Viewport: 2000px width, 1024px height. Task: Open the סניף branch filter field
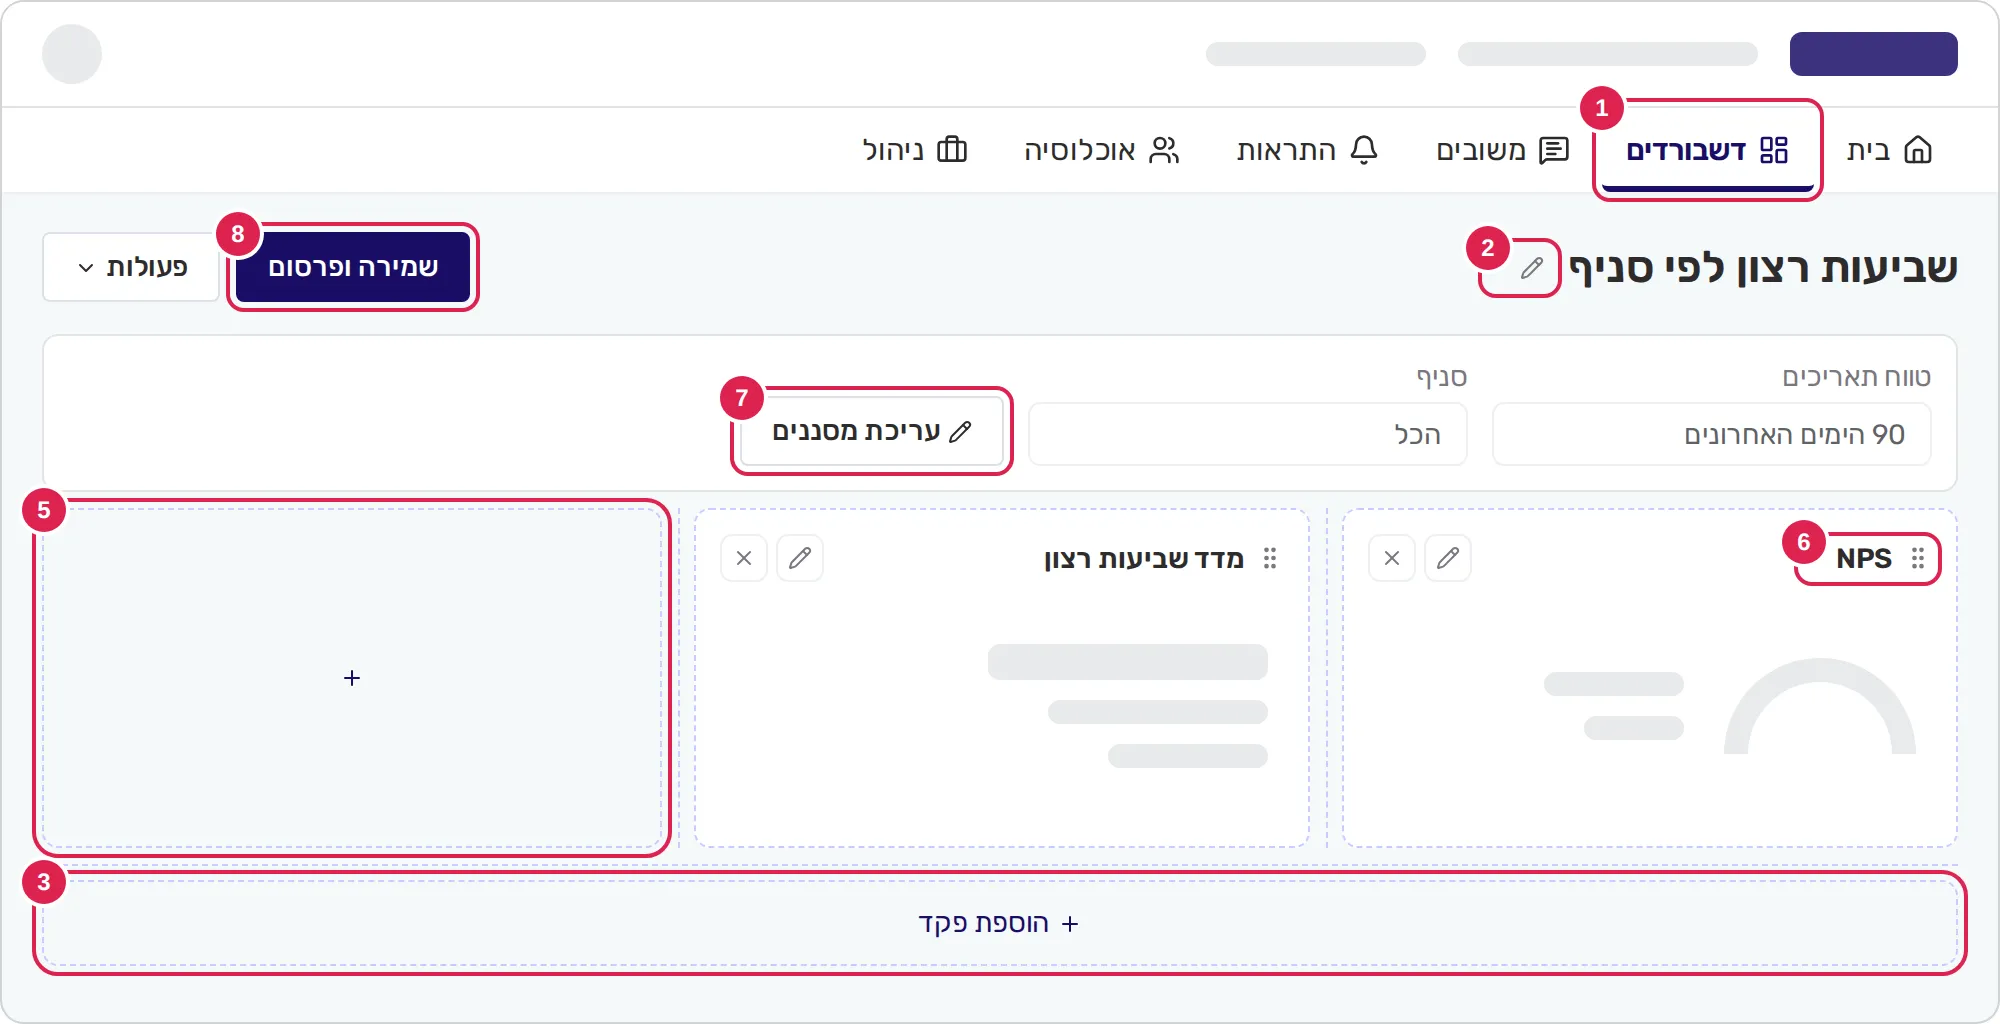pos(1247,434)
